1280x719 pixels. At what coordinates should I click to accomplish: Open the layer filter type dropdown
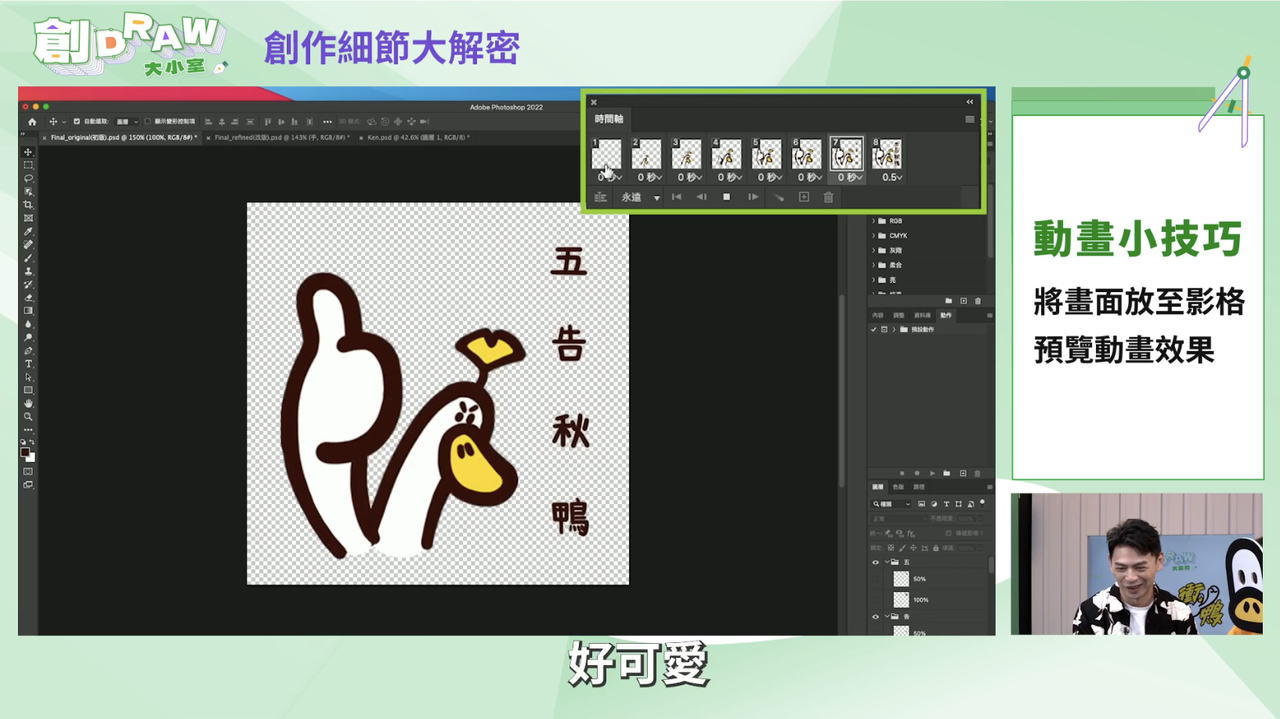point(890,504)
